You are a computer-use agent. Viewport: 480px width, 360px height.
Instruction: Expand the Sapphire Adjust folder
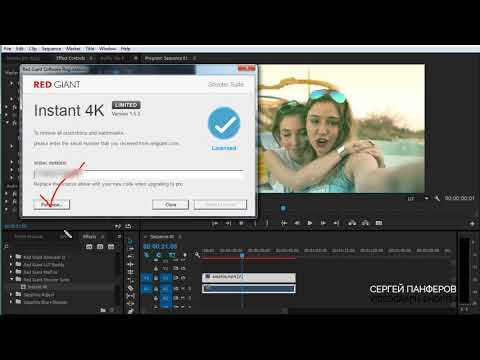click(11, 295)
